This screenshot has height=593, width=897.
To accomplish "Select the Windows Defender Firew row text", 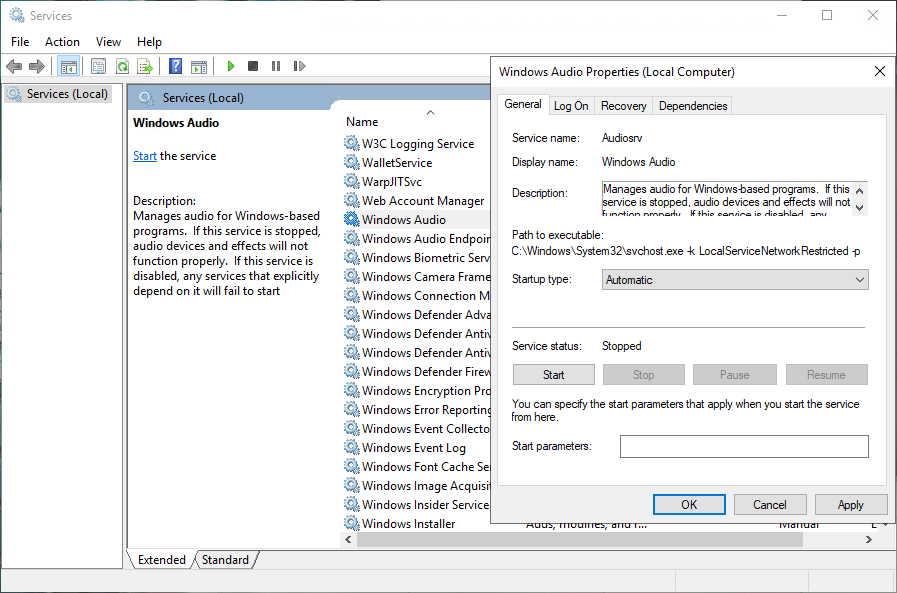I will coord(426,371).
